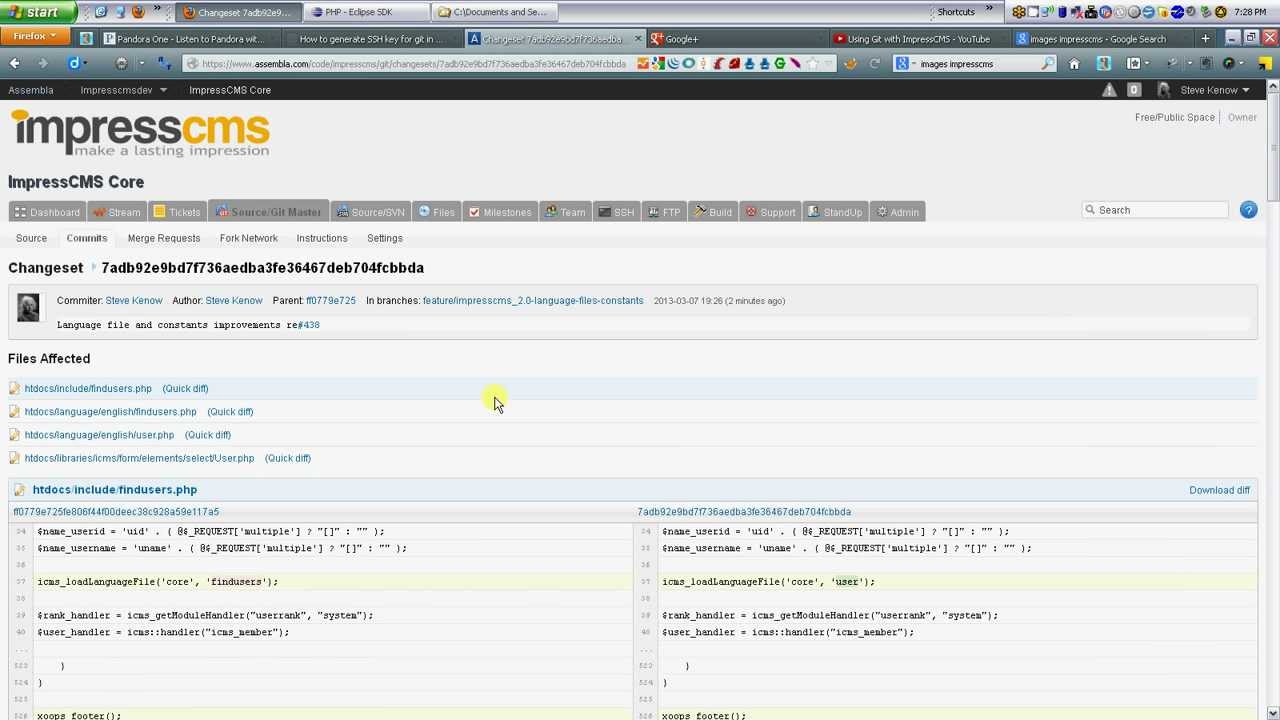The image size is (1280, 720).
Task: Open the repository Settings sub-tab
Action: click(385, 238)
